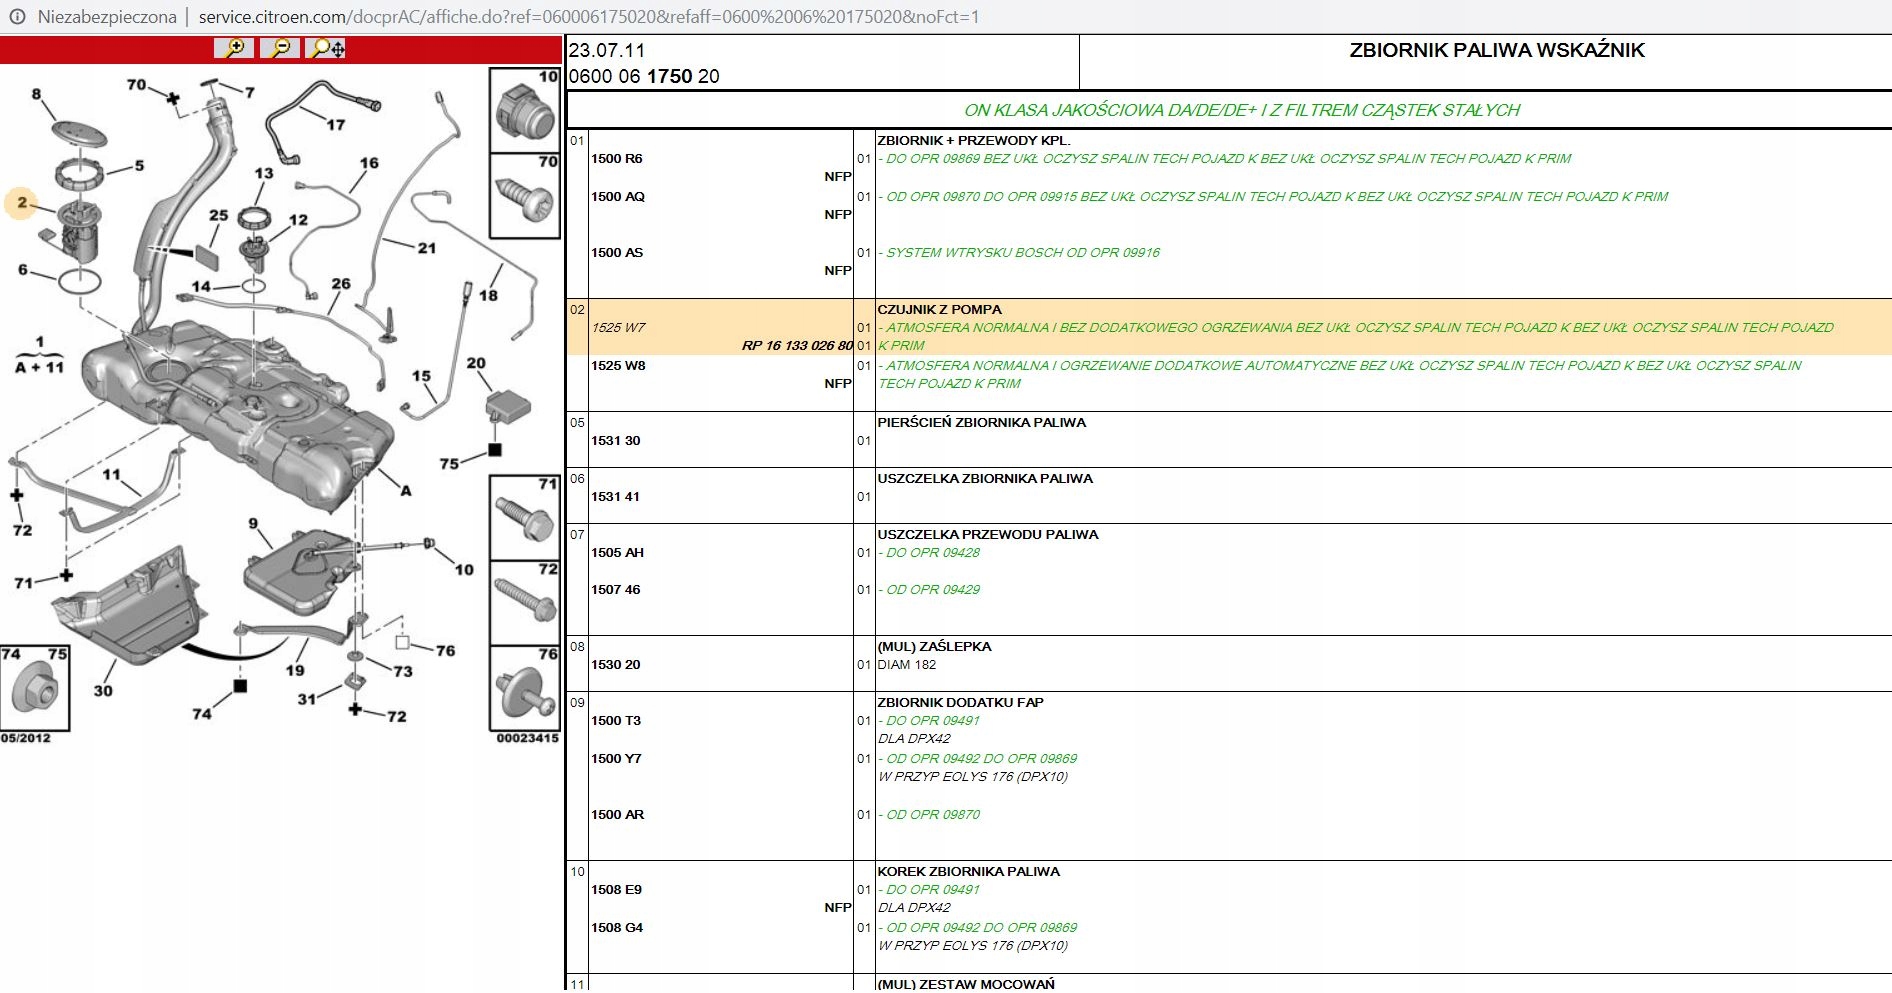
Task: Click the ZBIORNIK PALIWA WSKAŹNIK page title
Action: click(x=1496, y=50)
